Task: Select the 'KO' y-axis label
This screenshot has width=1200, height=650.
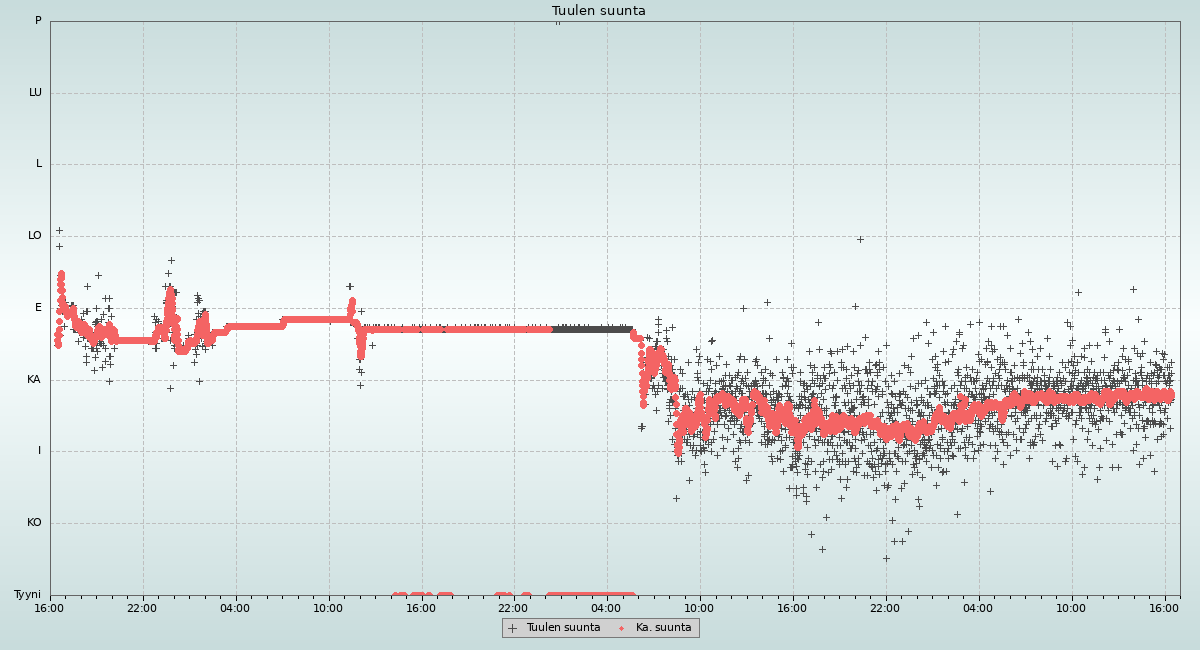Action: (34, 523)
